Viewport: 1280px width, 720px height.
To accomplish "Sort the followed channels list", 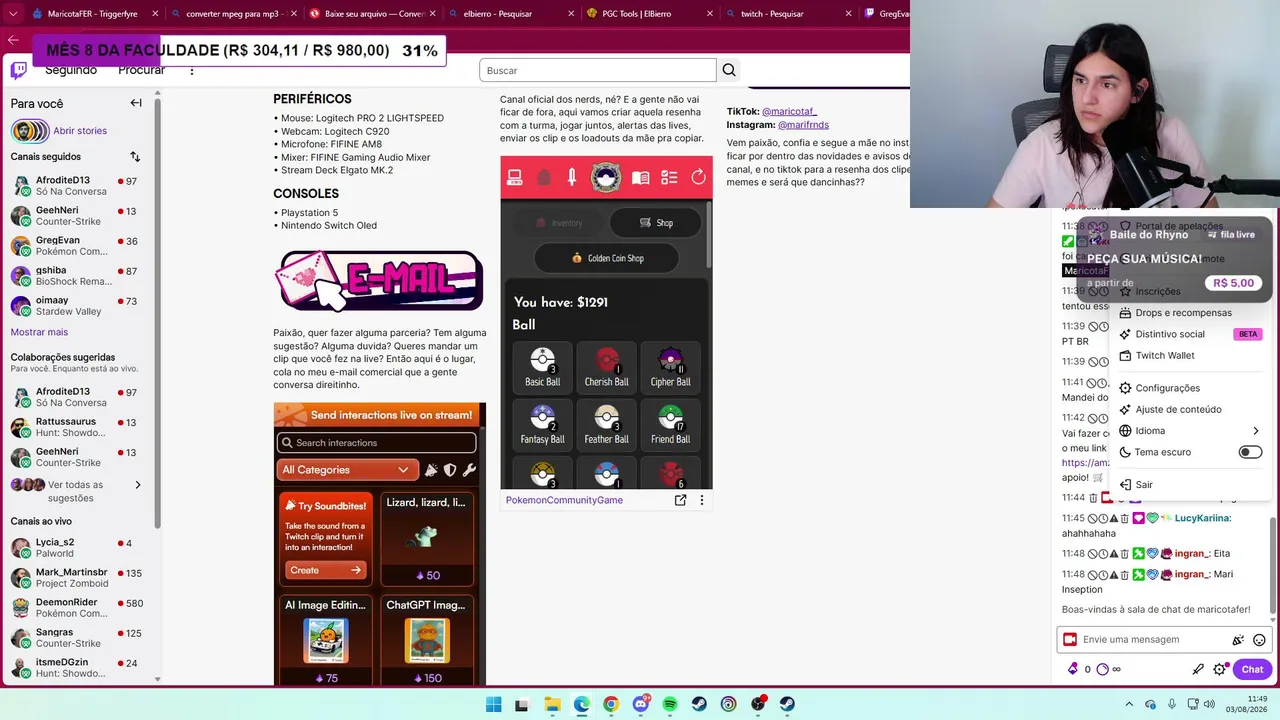I will 135,157.
